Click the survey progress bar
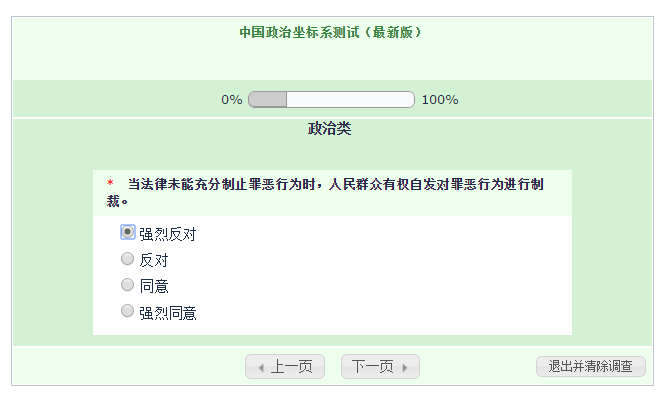666x406 pixels. (331, 99)
